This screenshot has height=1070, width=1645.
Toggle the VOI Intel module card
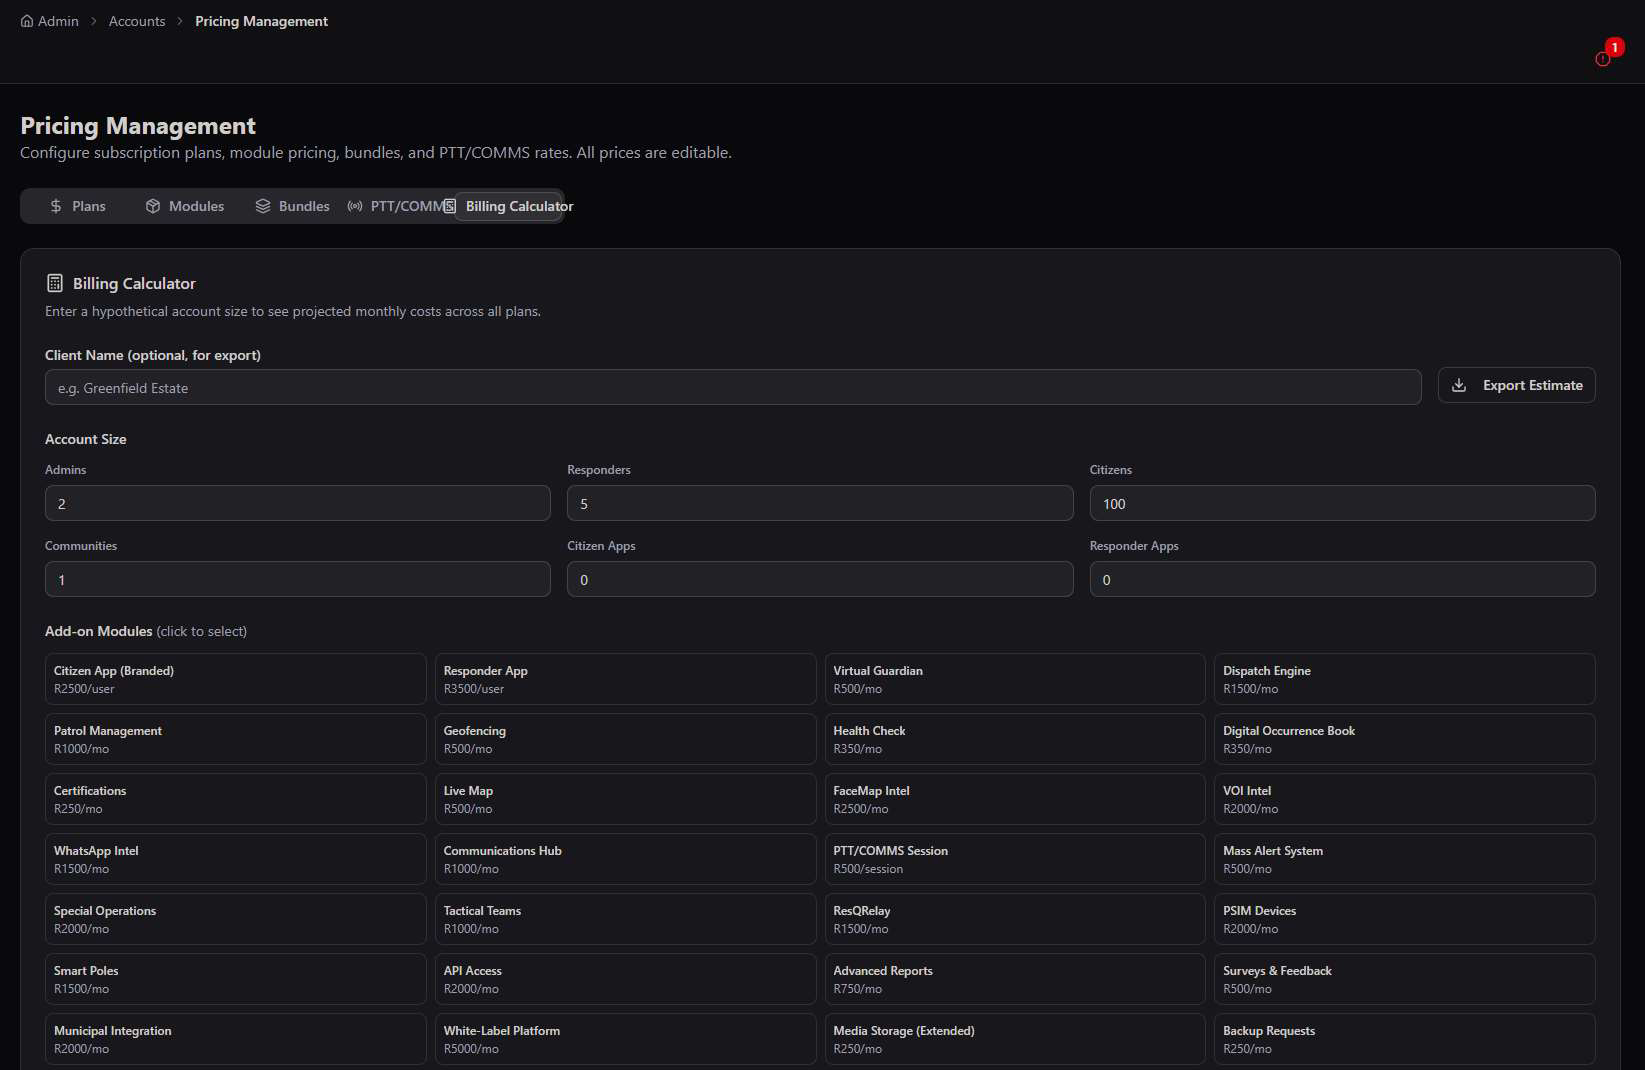tap(1405, 799)
